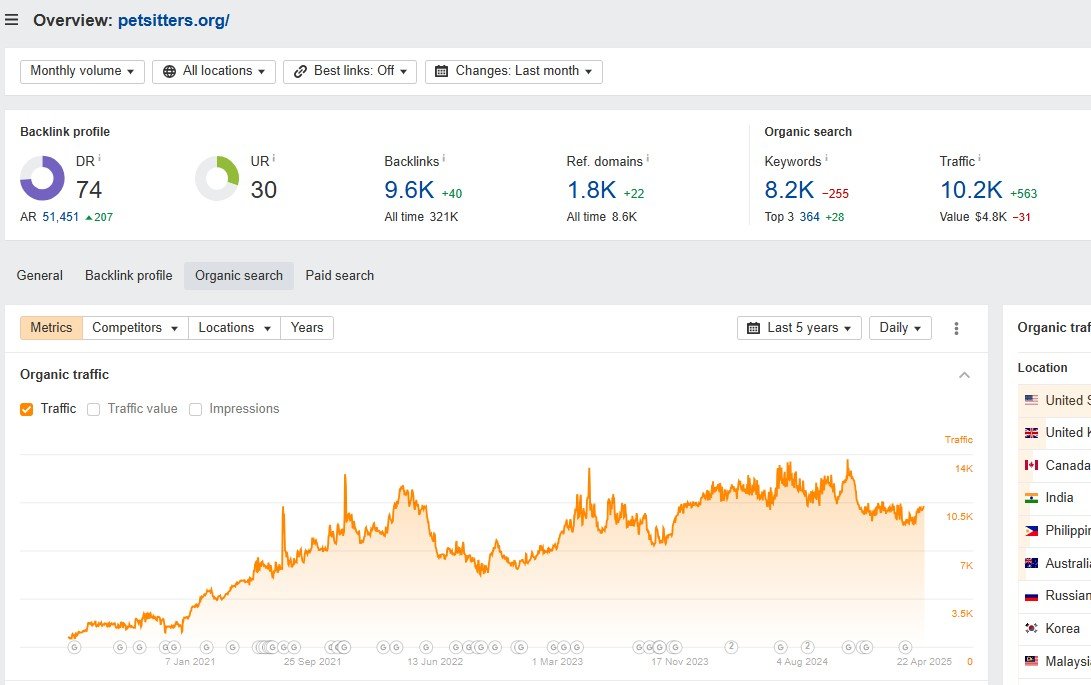Click the globe icon in All locations
The height and width of the screenshot is (685, 1091).
[x=169, y=72]
